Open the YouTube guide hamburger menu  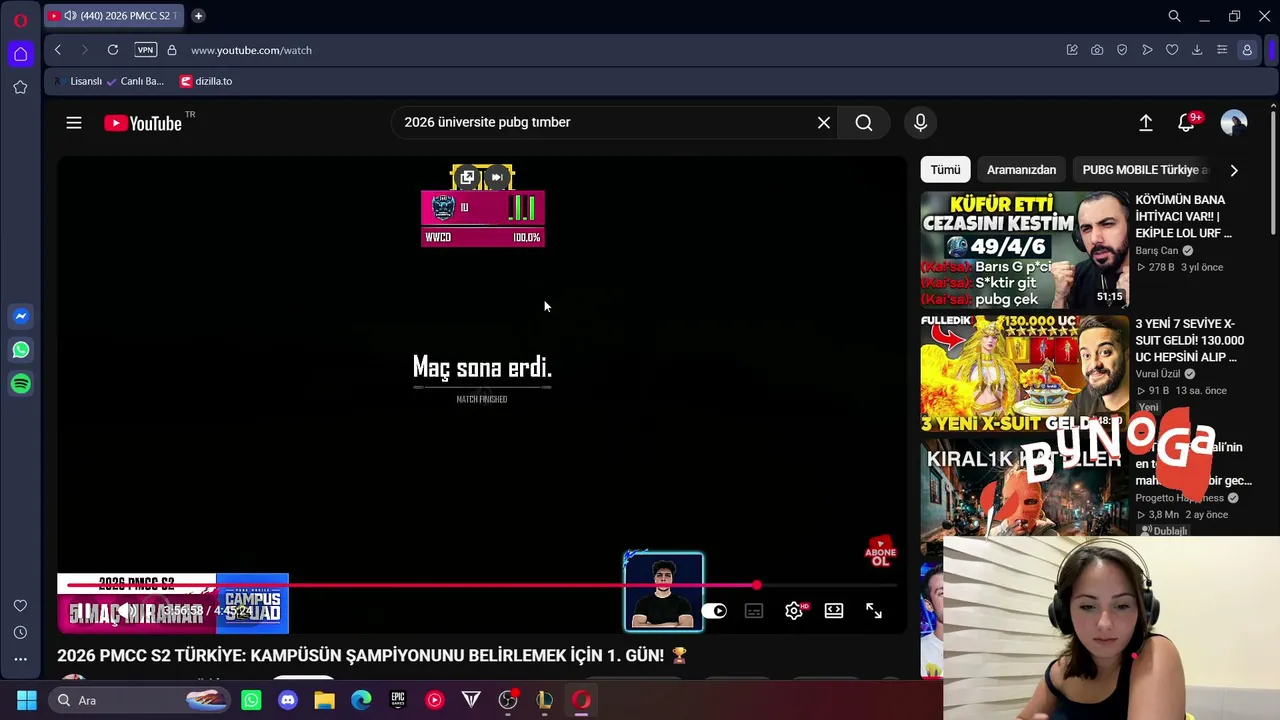point(74,123)
